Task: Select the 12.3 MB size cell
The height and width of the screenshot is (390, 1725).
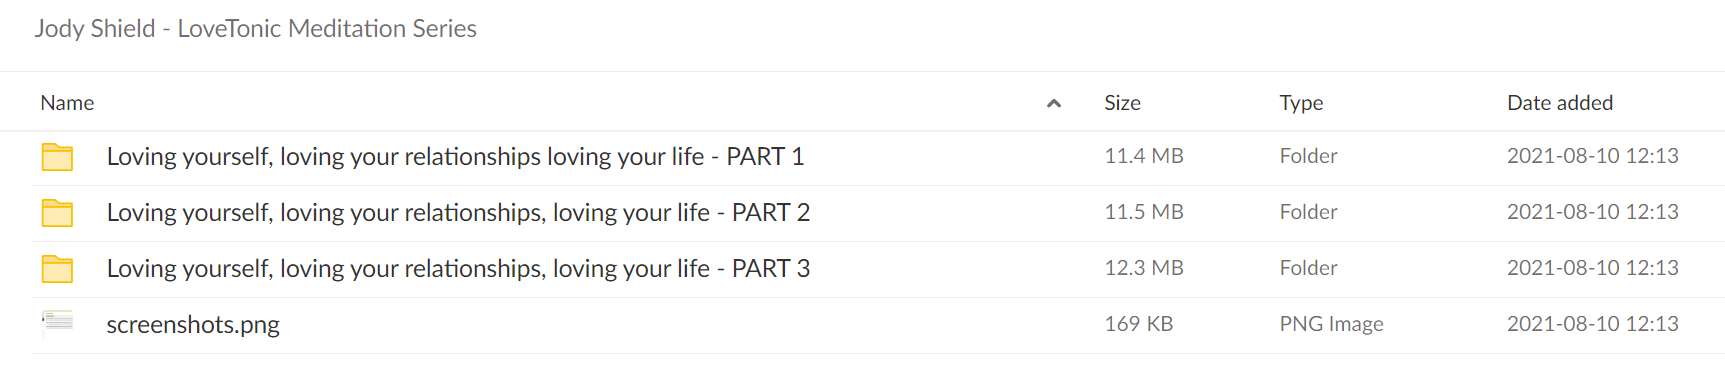Action: (x=1144, y=268)
